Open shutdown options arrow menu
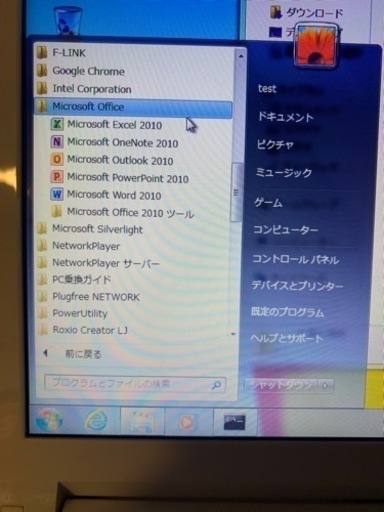 (x=326, y=385)
